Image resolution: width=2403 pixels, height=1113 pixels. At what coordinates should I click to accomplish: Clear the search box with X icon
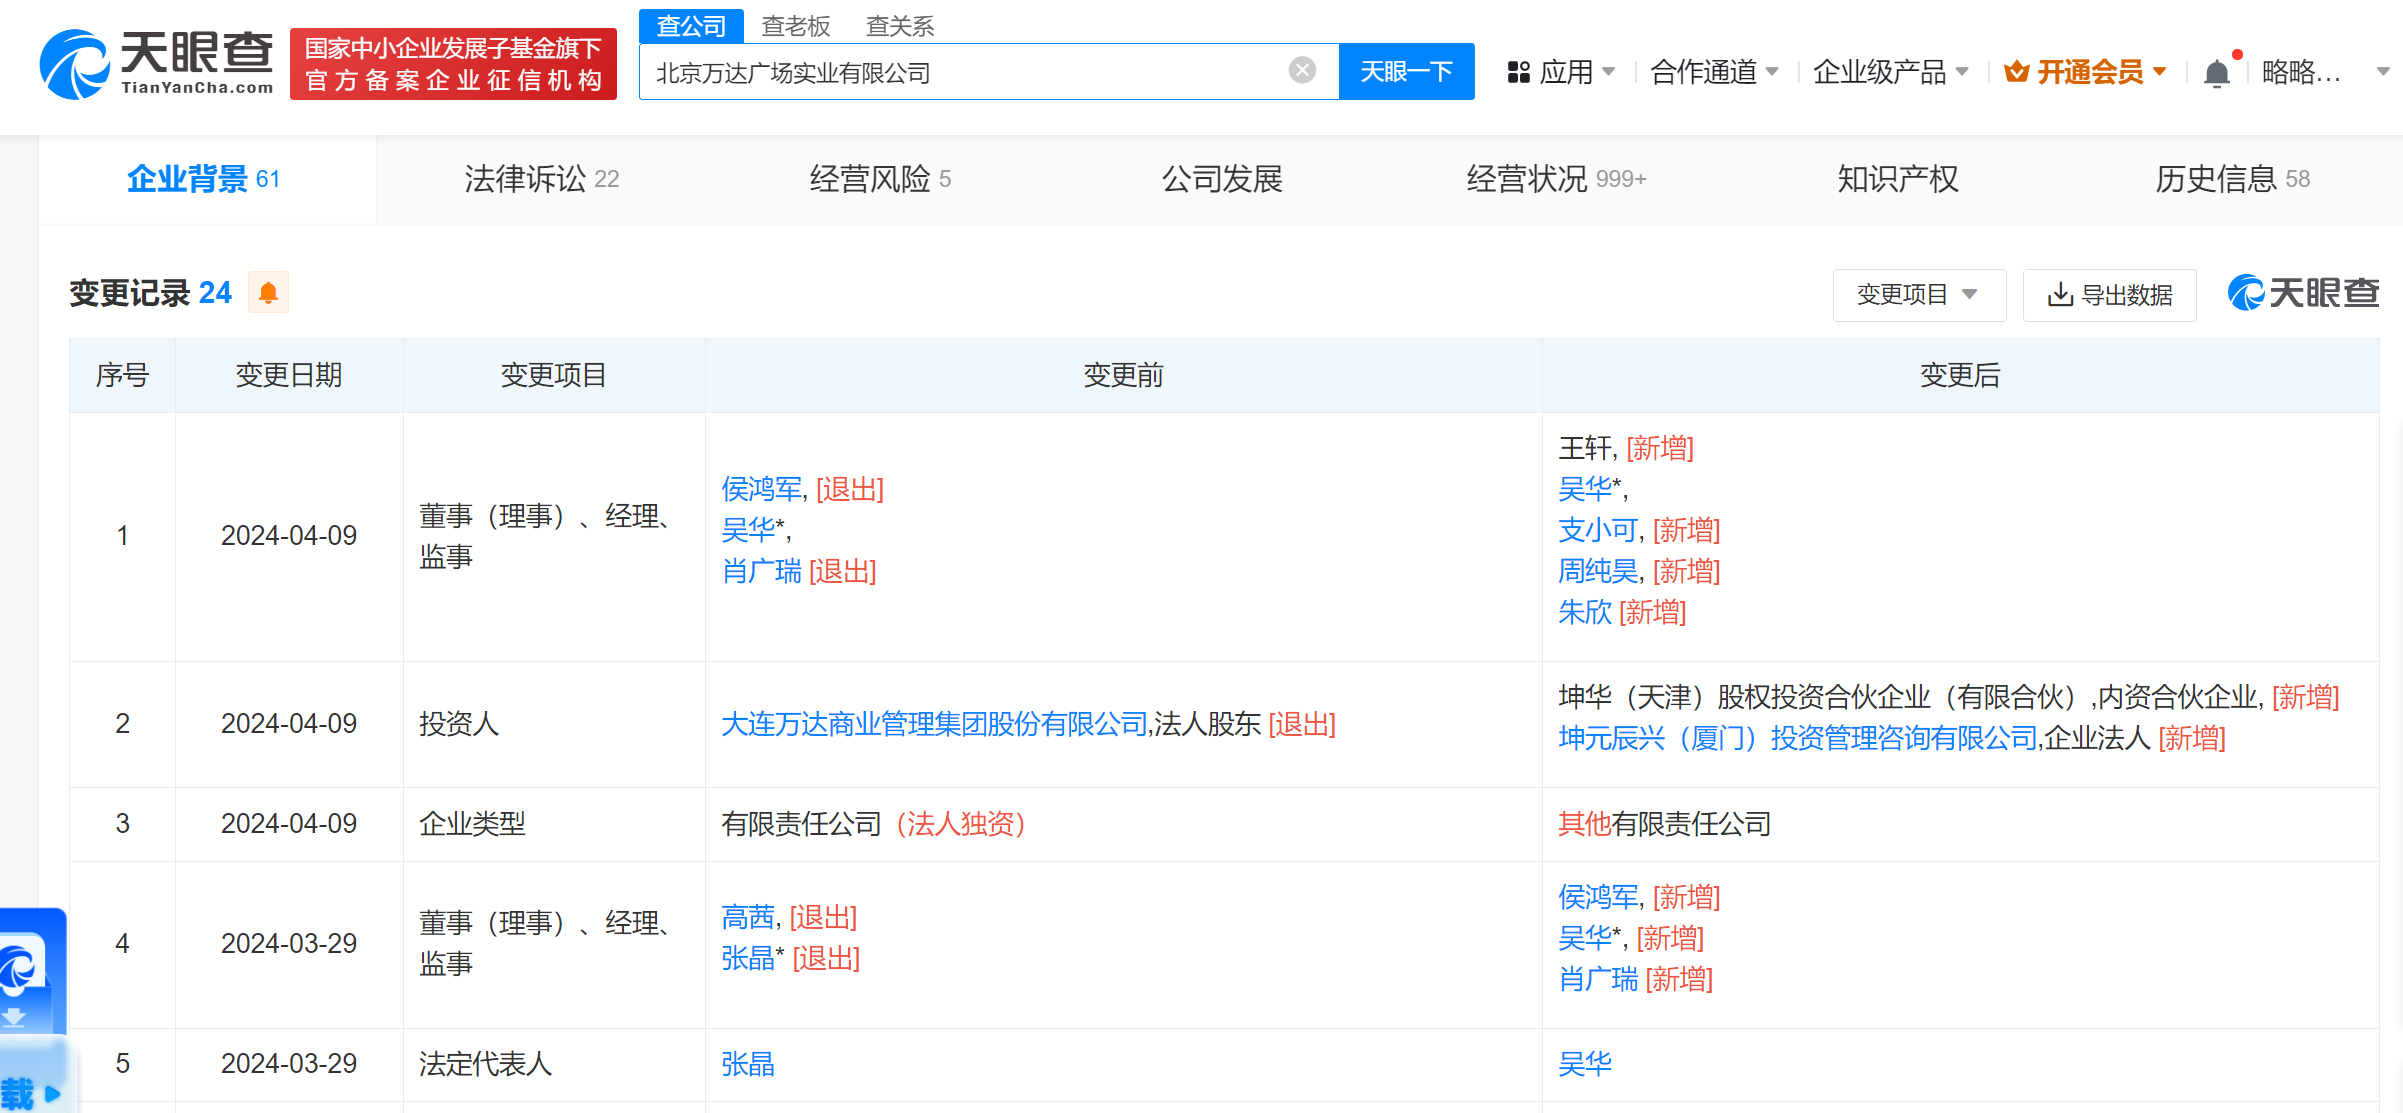click(1301, 70)
